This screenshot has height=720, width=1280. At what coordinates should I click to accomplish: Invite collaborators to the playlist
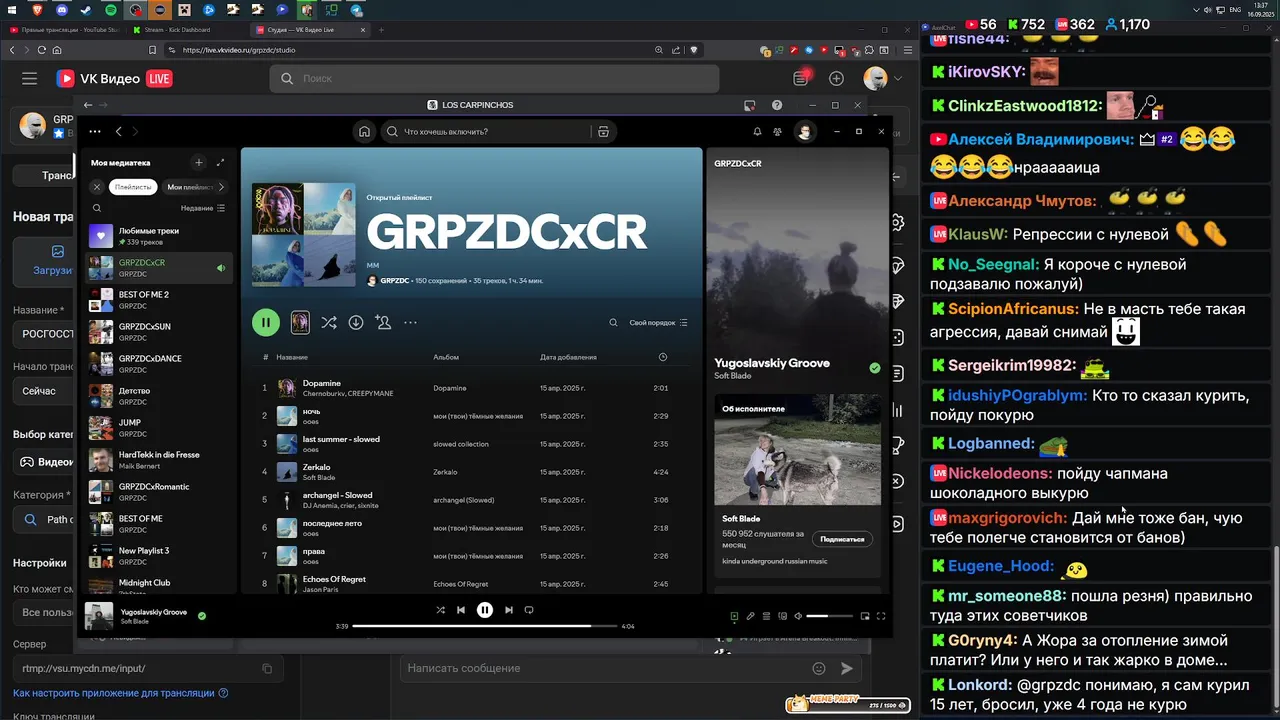pos(383,322)
